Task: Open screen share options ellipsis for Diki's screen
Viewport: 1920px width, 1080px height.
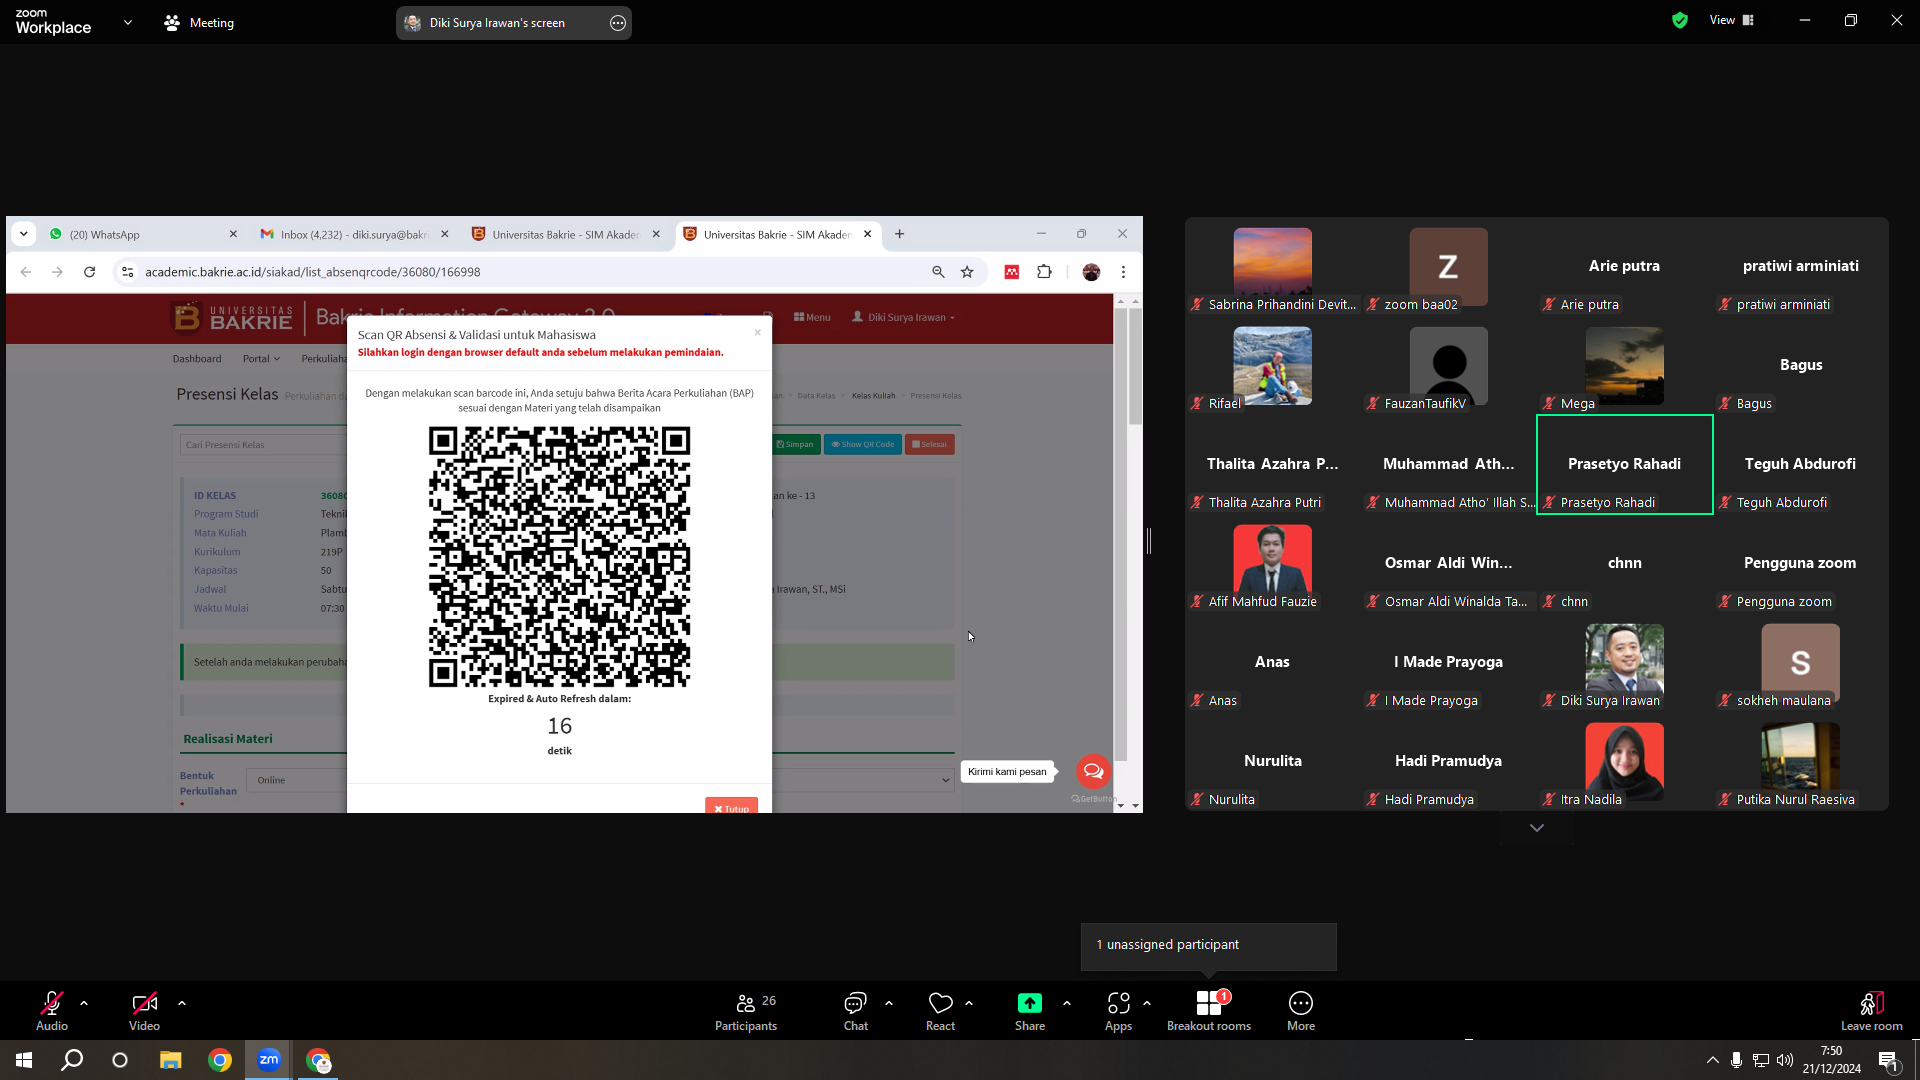Action: (x=618, y=23)
